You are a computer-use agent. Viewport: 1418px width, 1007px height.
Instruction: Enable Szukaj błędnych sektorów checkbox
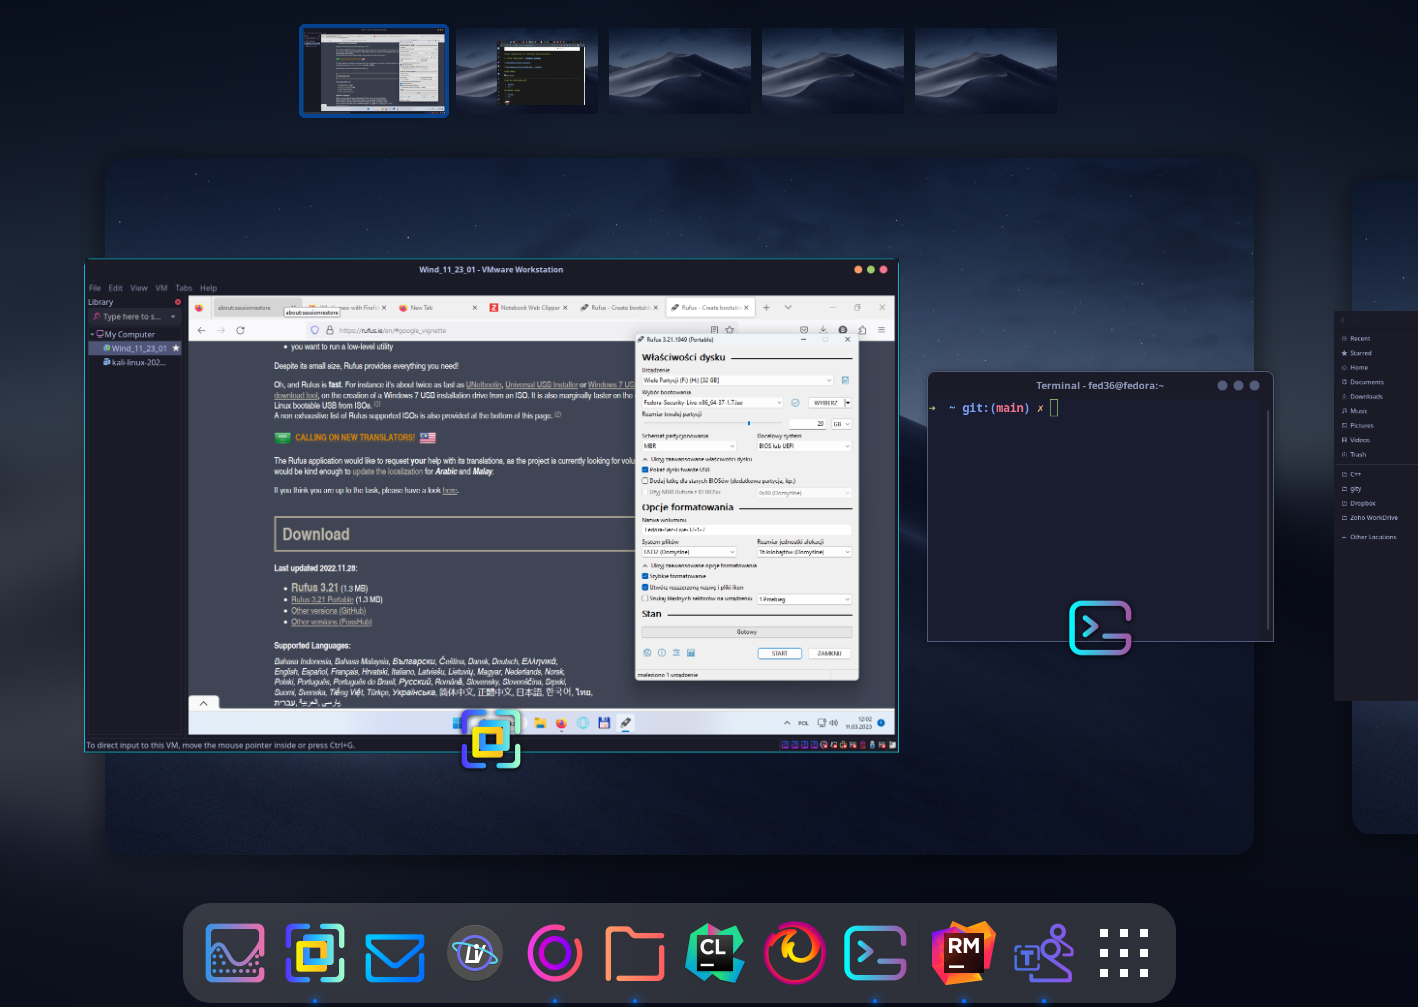click(x=645, y=599)
